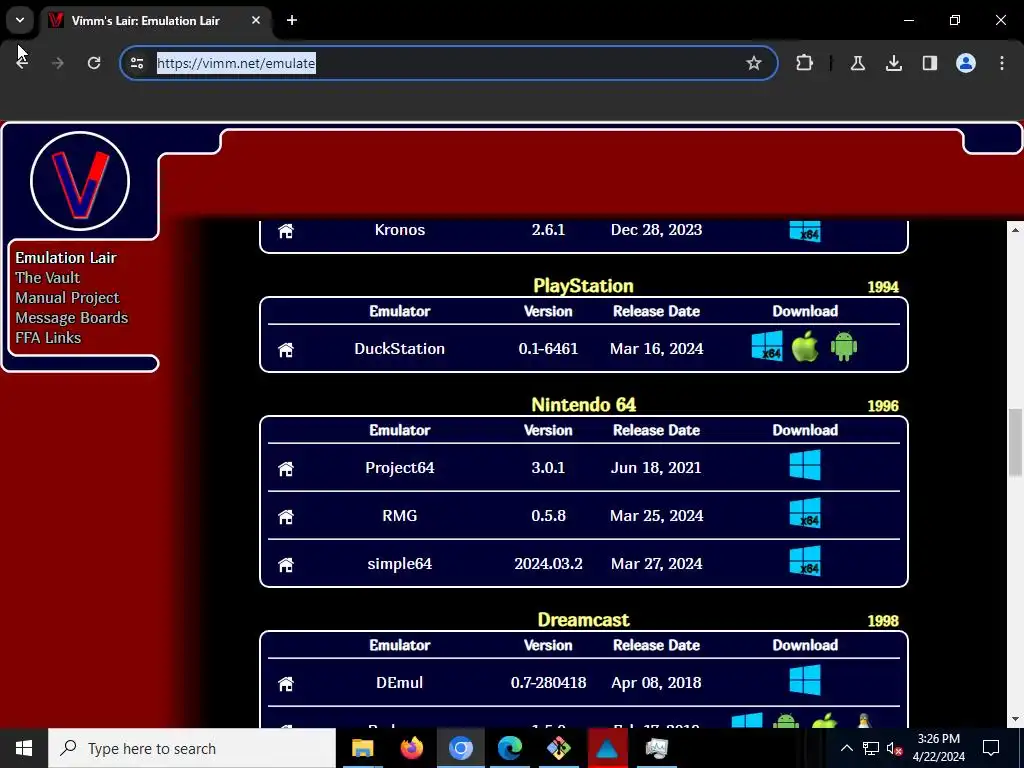Click the page vertical scrollbar thumb

coord(1015,443)
